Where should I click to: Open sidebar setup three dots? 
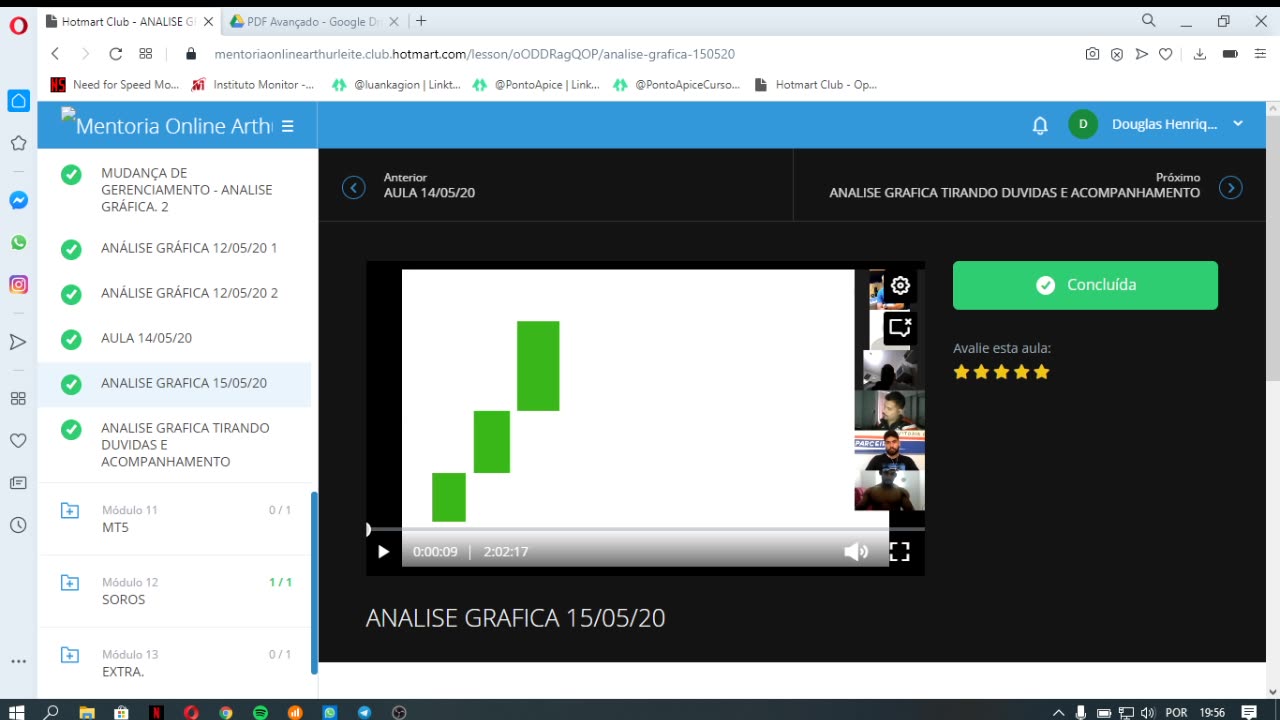coord(18,661)
